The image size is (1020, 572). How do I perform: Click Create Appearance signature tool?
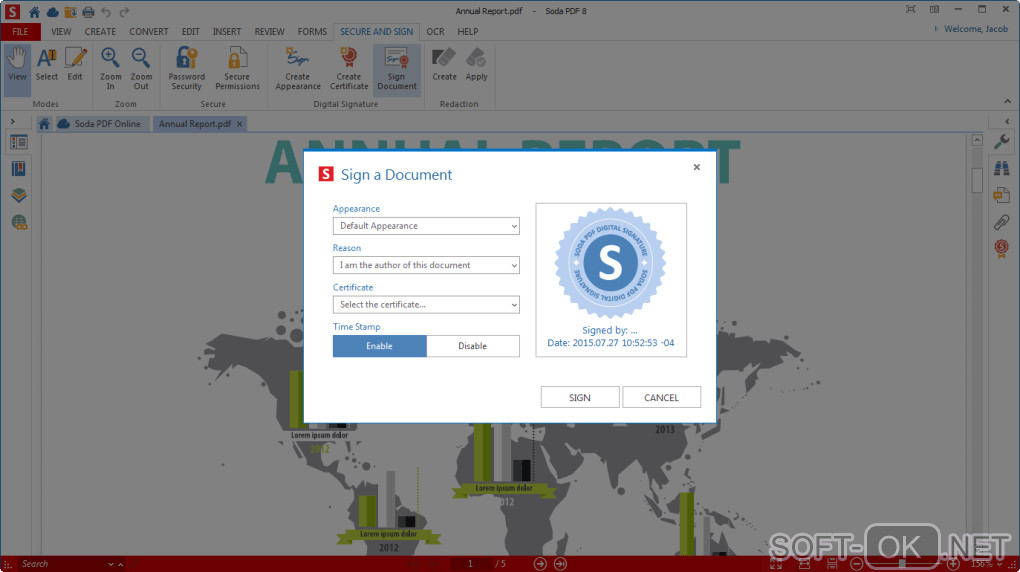pyautogui.click(x=298, y=68)
